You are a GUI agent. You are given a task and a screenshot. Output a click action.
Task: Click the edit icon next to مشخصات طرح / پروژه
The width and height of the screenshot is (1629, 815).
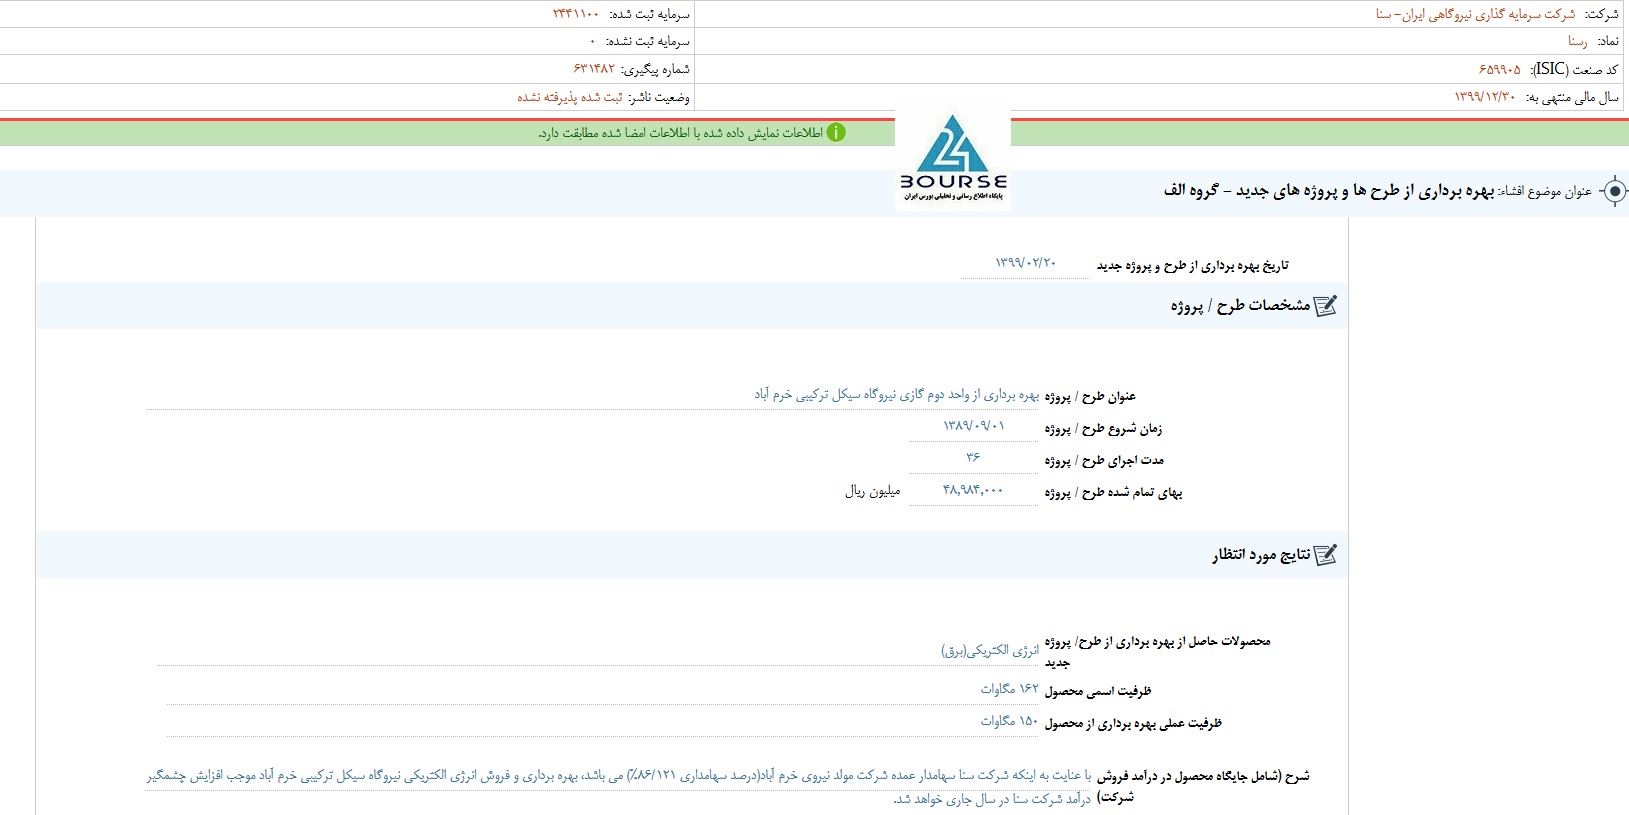tap(1325, 306)
